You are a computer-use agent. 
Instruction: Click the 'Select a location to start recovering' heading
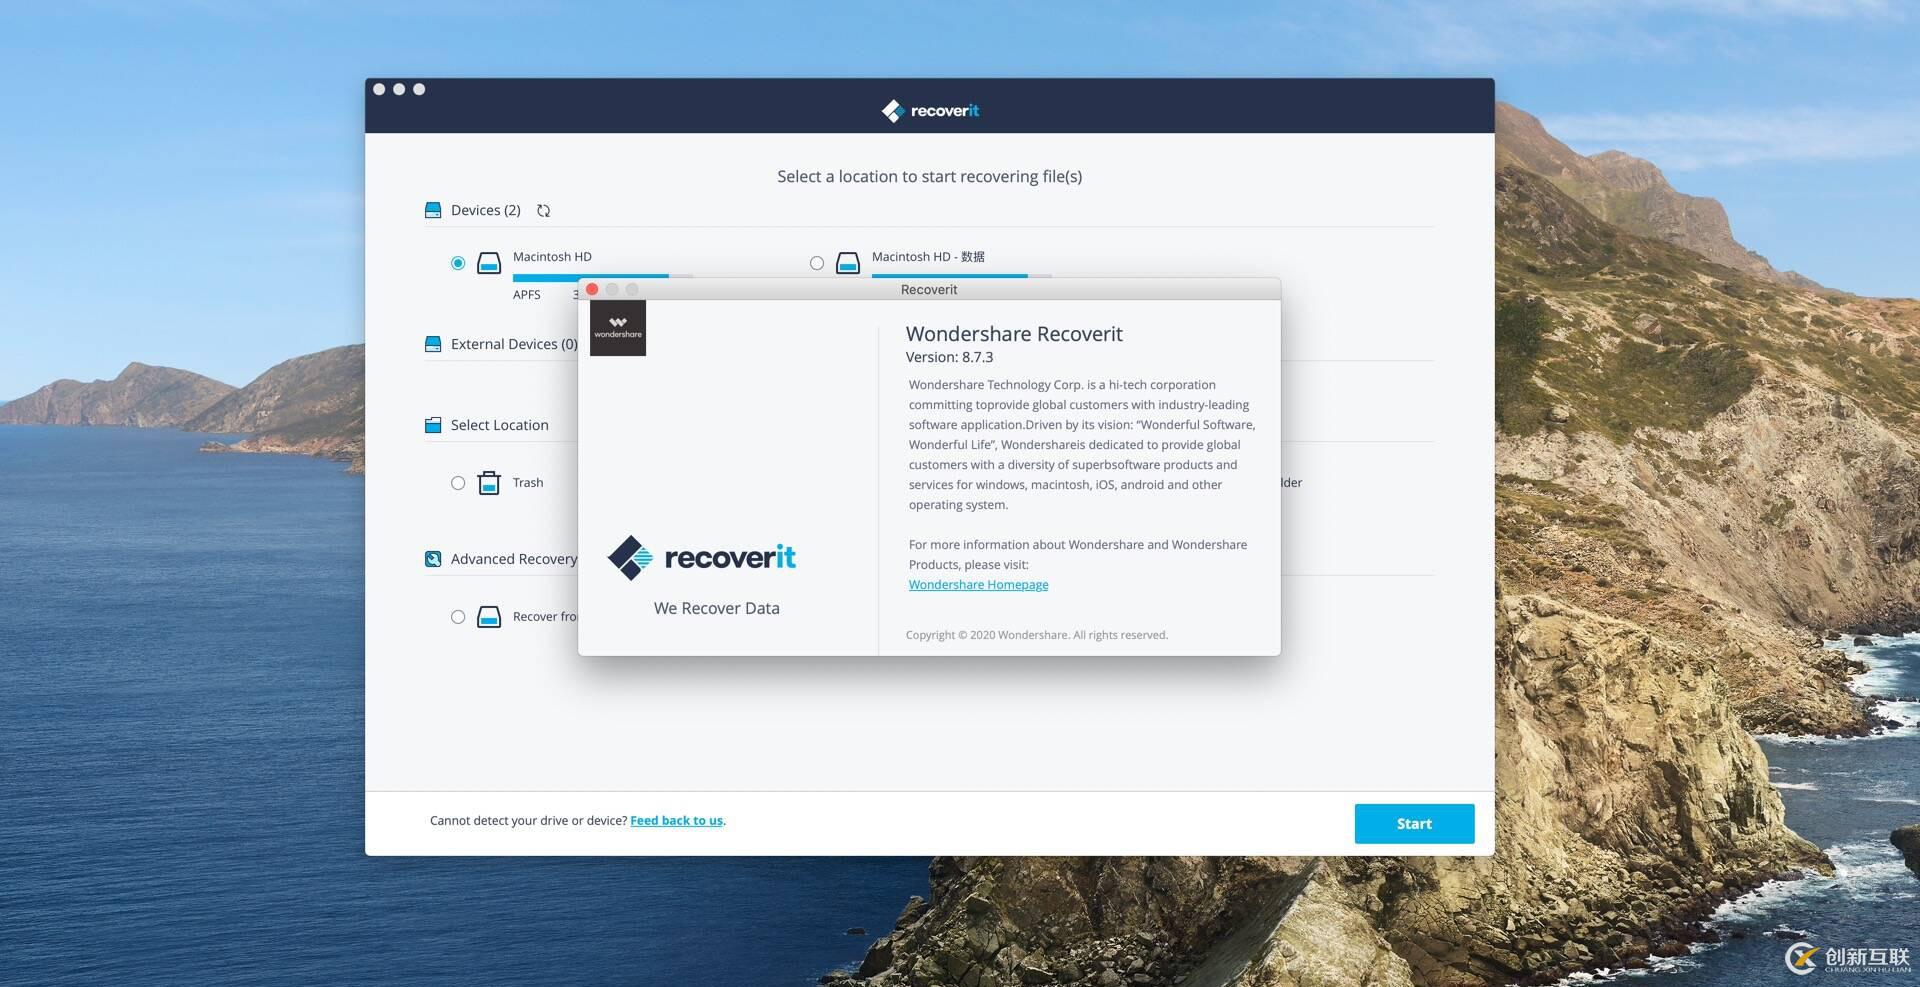[930, 177]
